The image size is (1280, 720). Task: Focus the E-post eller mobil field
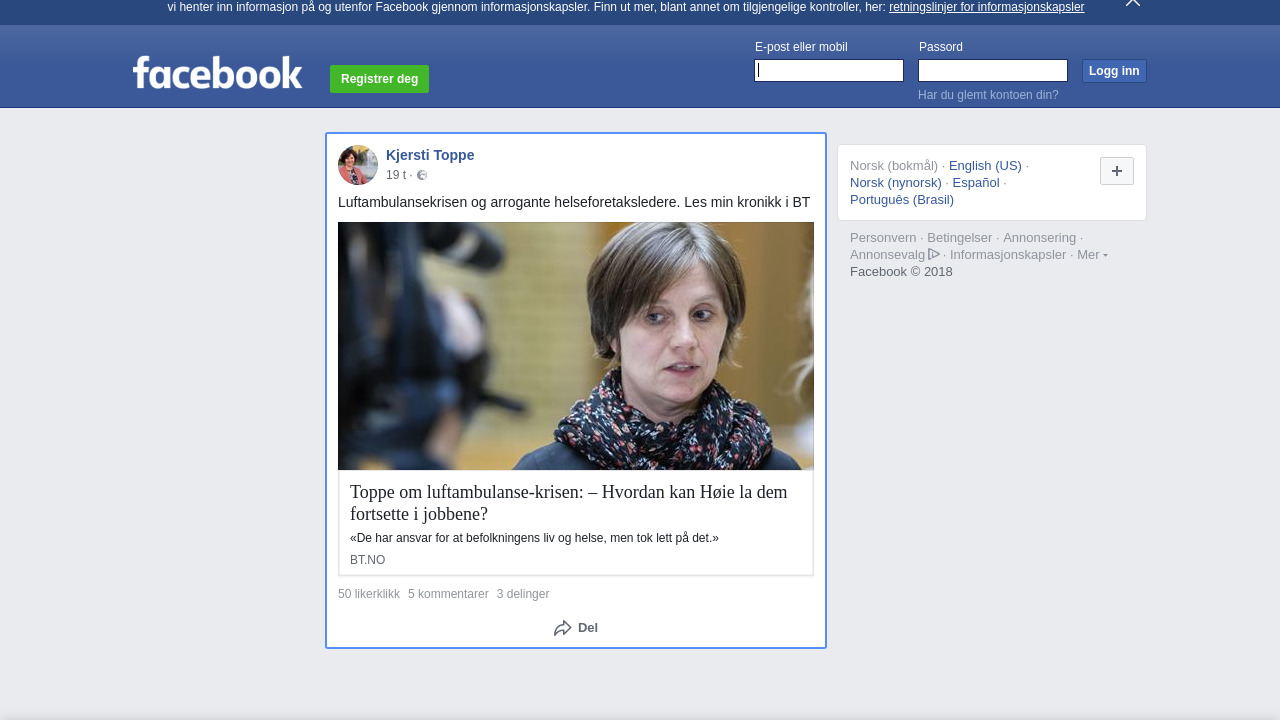[x=829, y=70]
